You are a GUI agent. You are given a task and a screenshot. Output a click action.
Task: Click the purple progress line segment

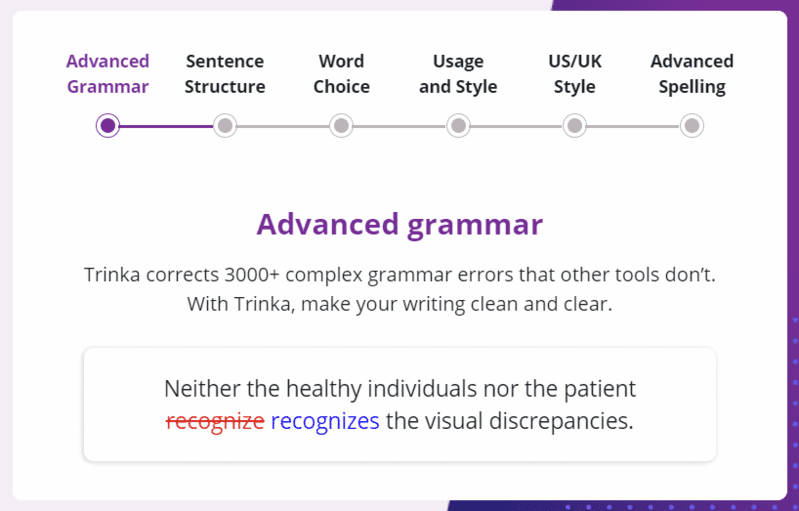(166, 126)
